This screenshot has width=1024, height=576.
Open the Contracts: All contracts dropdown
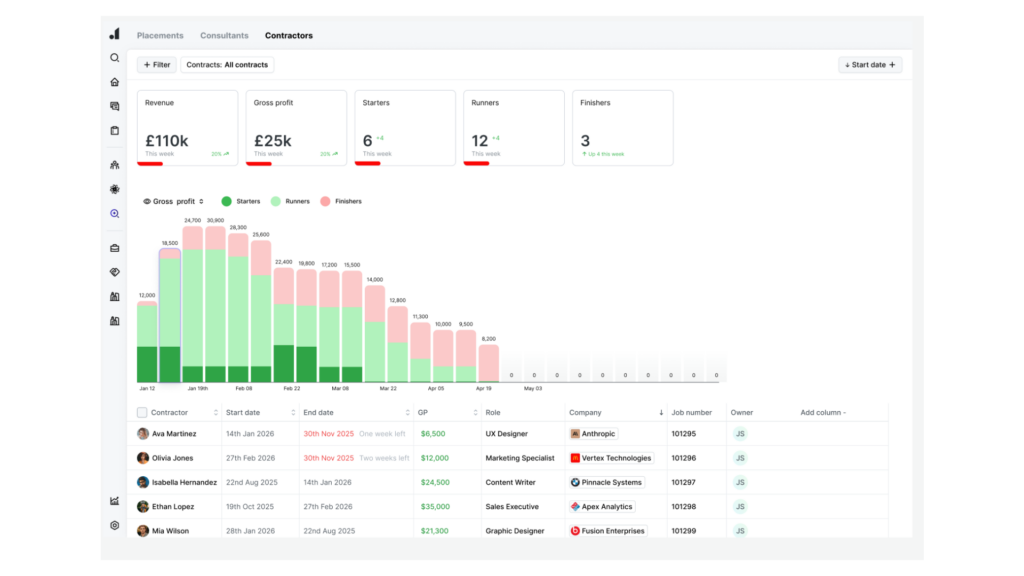pos(227,65)
